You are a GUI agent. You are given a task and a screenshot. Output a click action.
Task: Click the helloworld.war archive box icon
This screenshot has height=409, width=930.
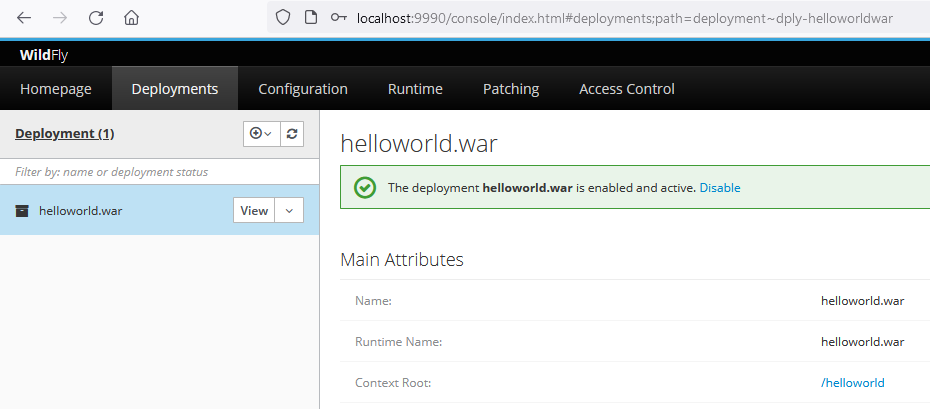point(22,210)
